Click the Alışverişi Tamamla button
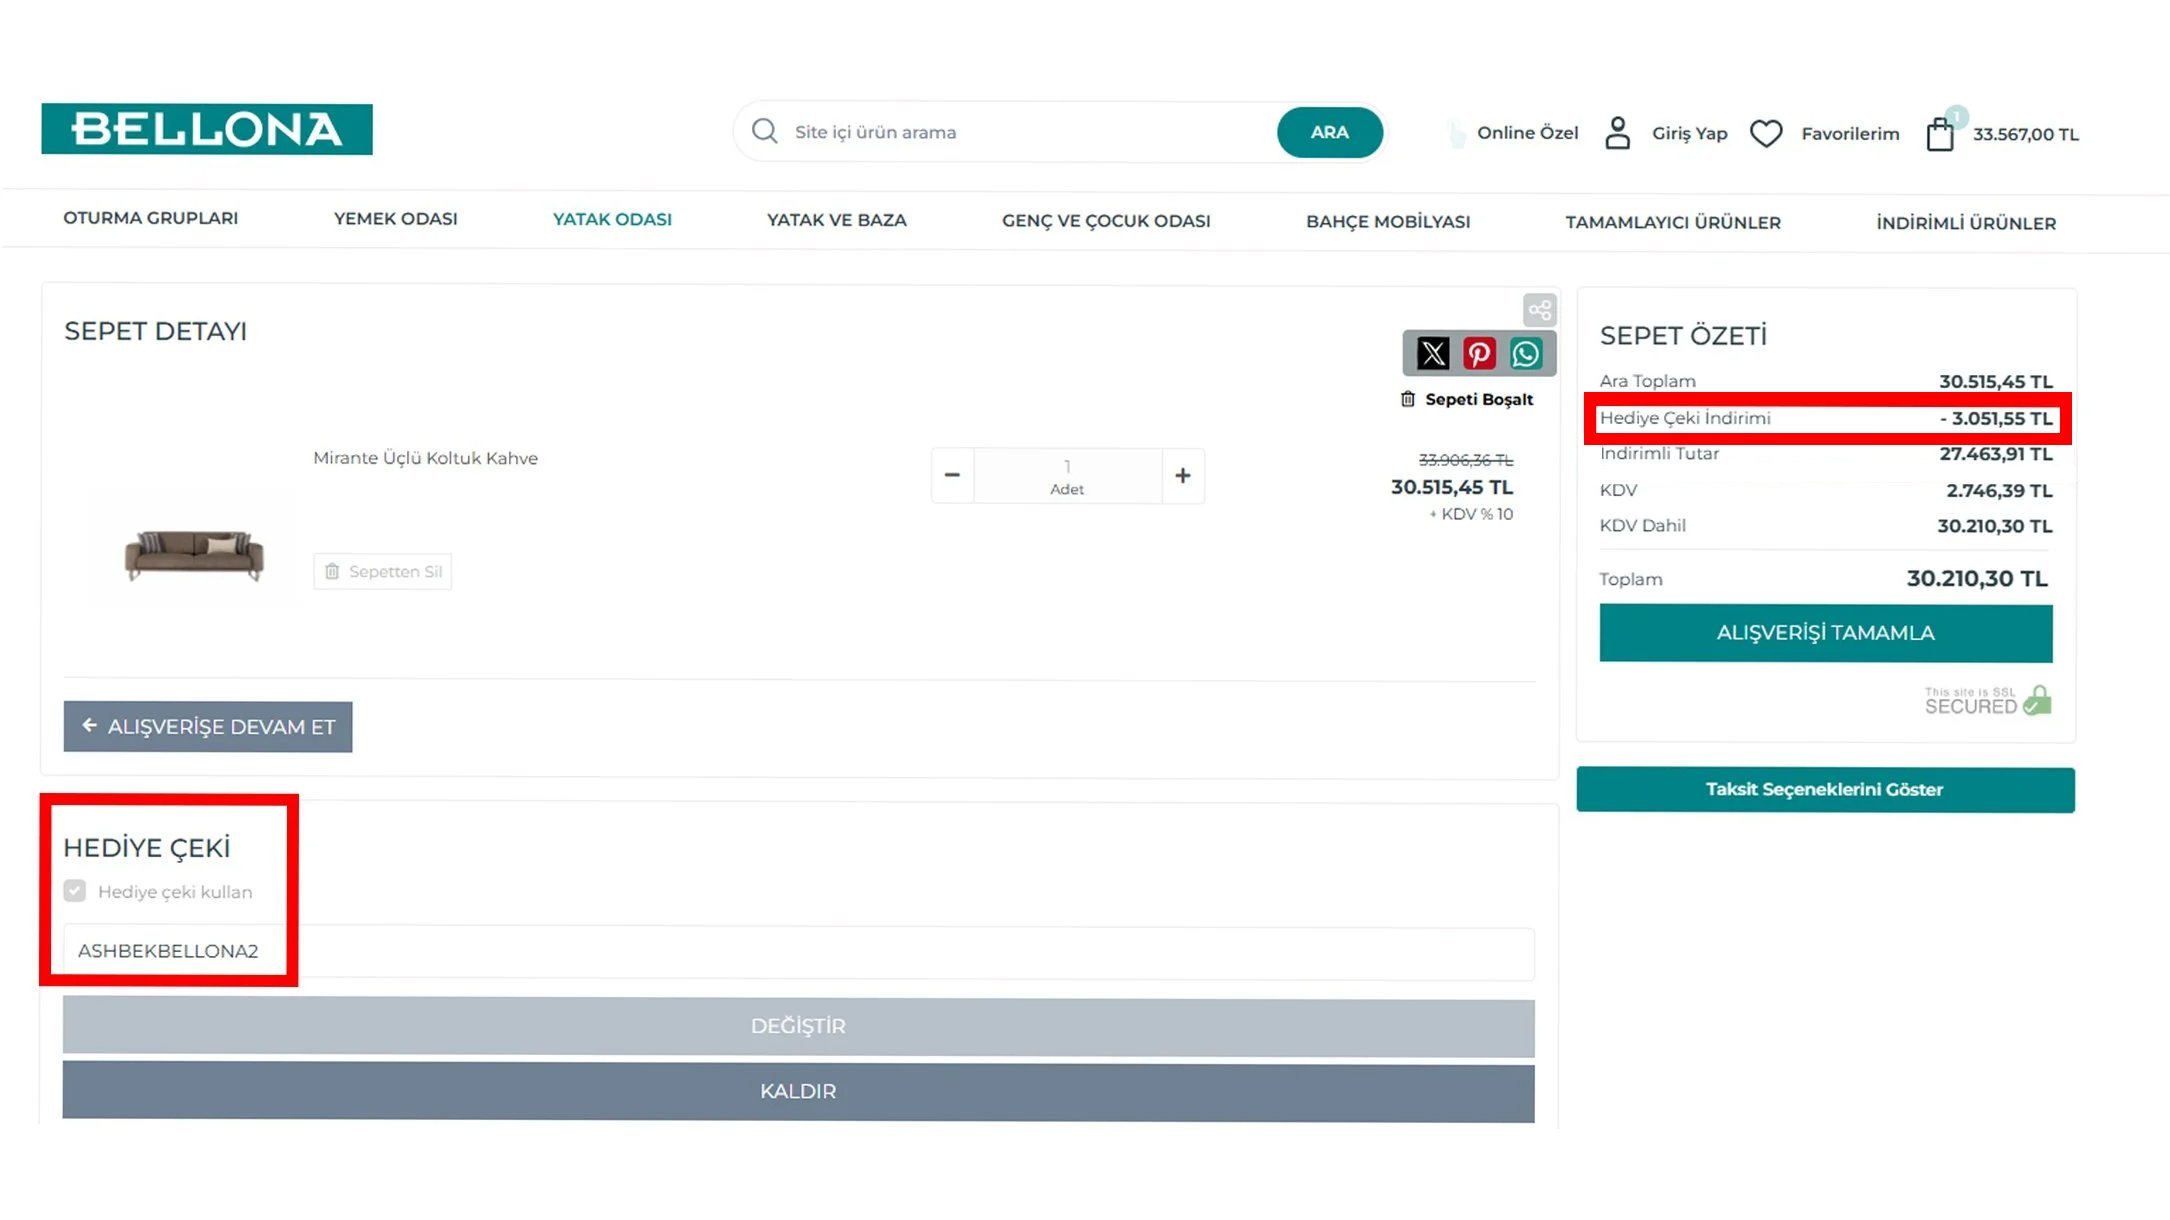The image size is (2170, 1220). click(x=1826, y=633)
